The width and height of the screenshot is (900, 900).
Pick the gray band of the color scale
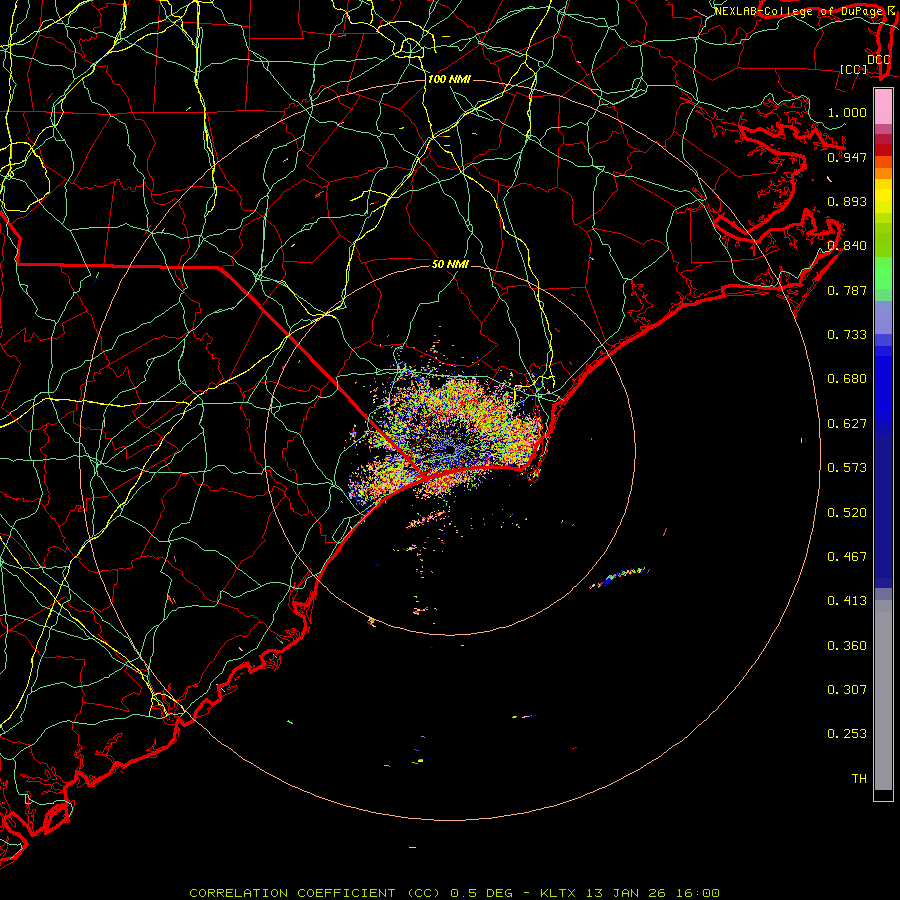pyautogui.click(x=883, y=695)
